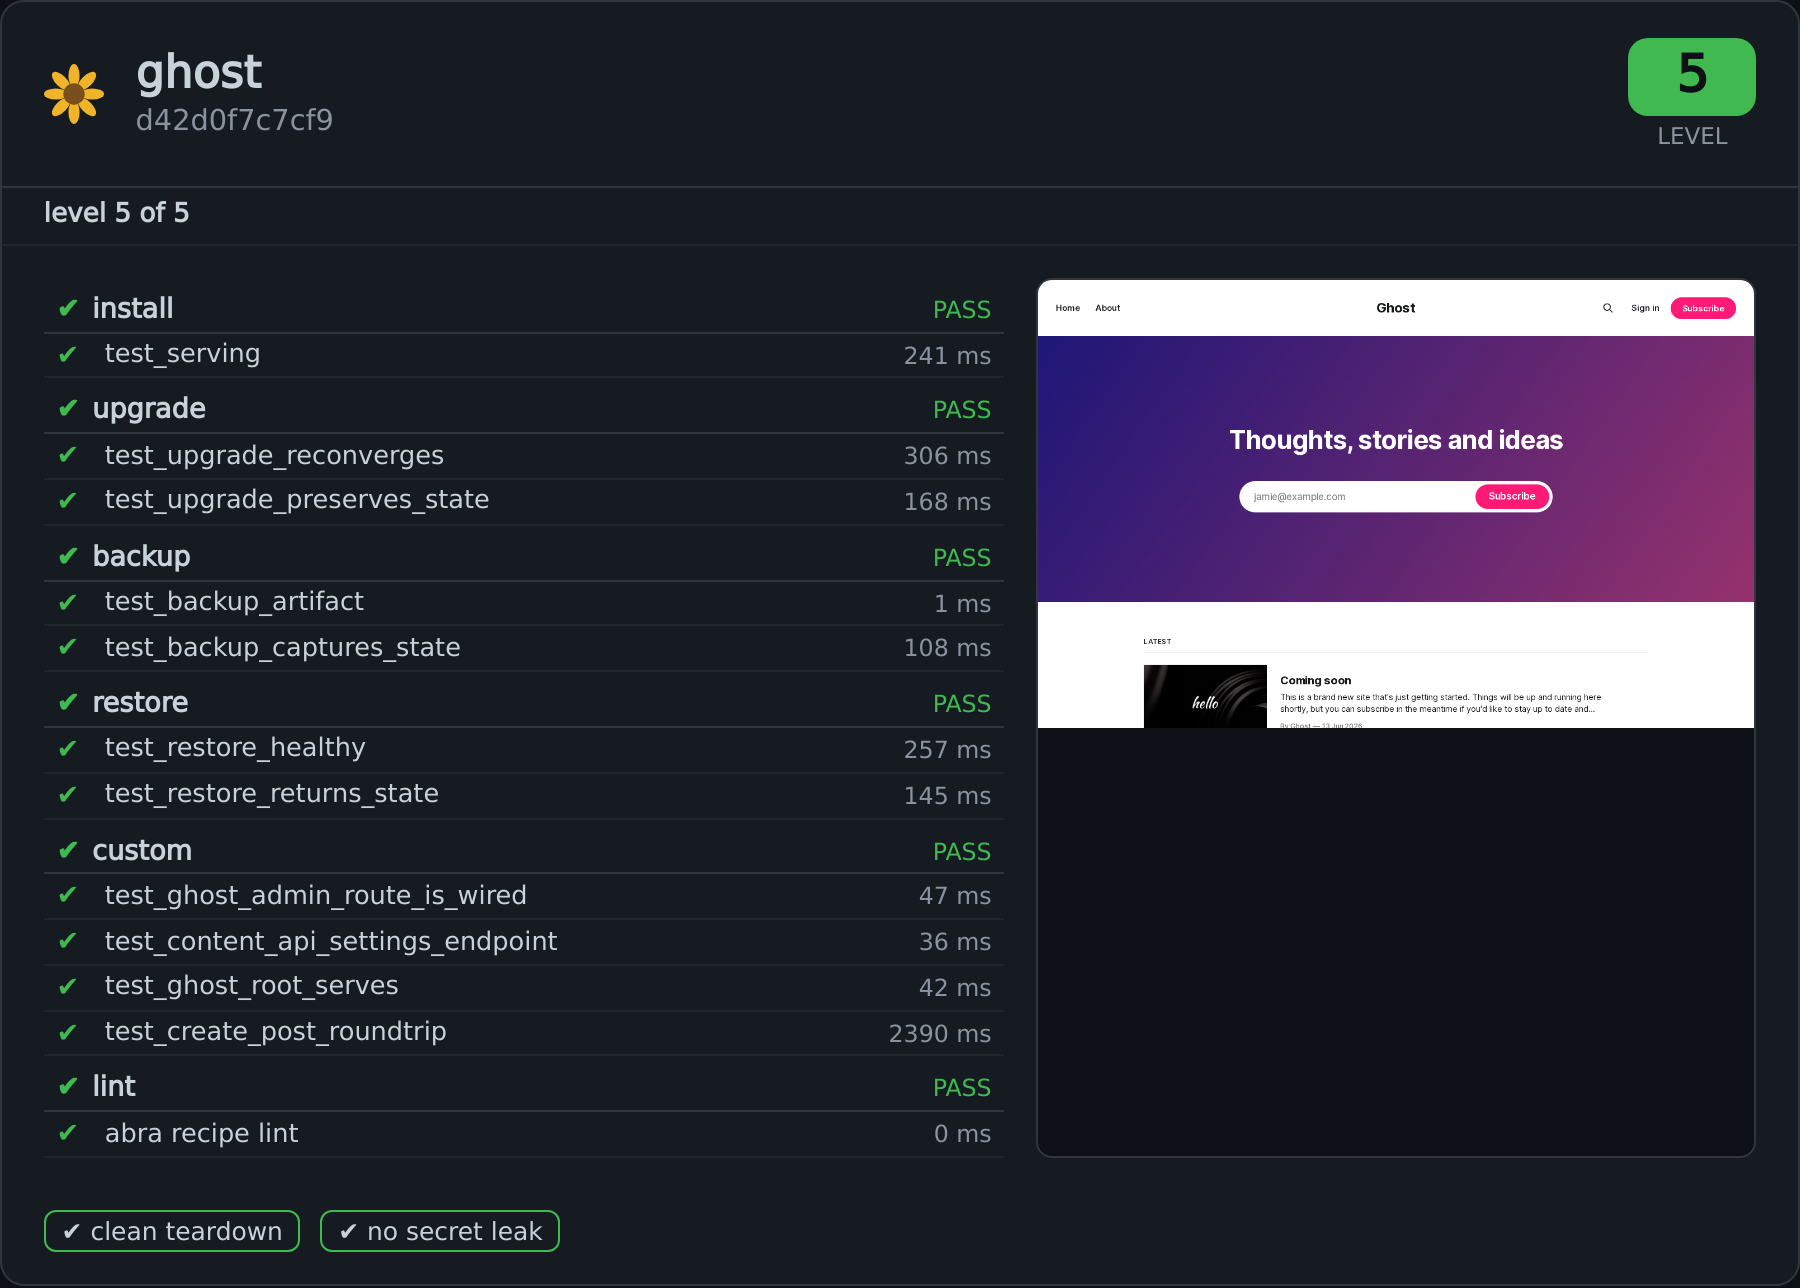Viewport: 1800px width, 1288px height.
Task: Click the PASS status for backup
Action: click(x=962, y=558)
